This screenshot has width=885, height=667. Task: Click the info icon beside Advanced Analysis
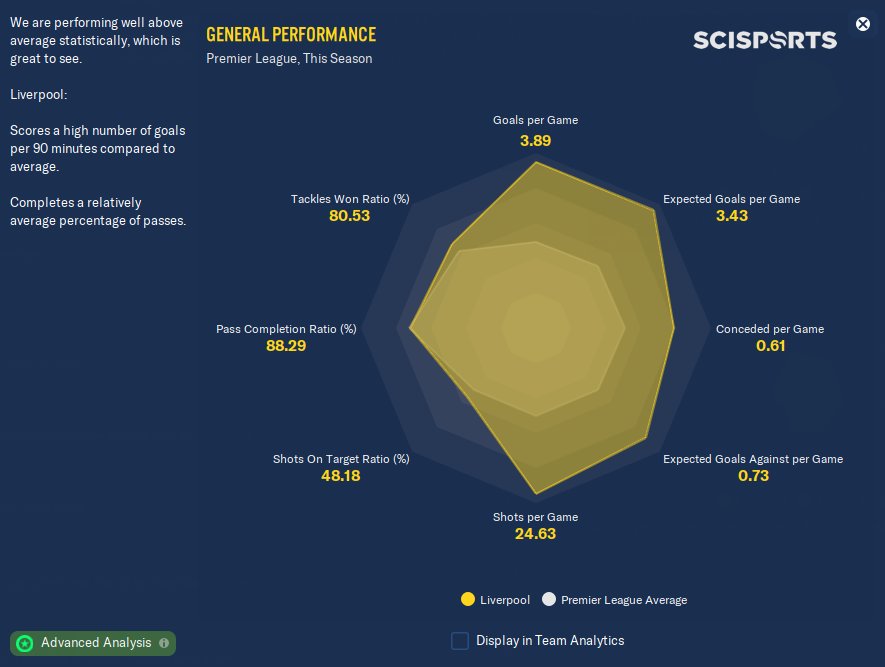point(164,643)
